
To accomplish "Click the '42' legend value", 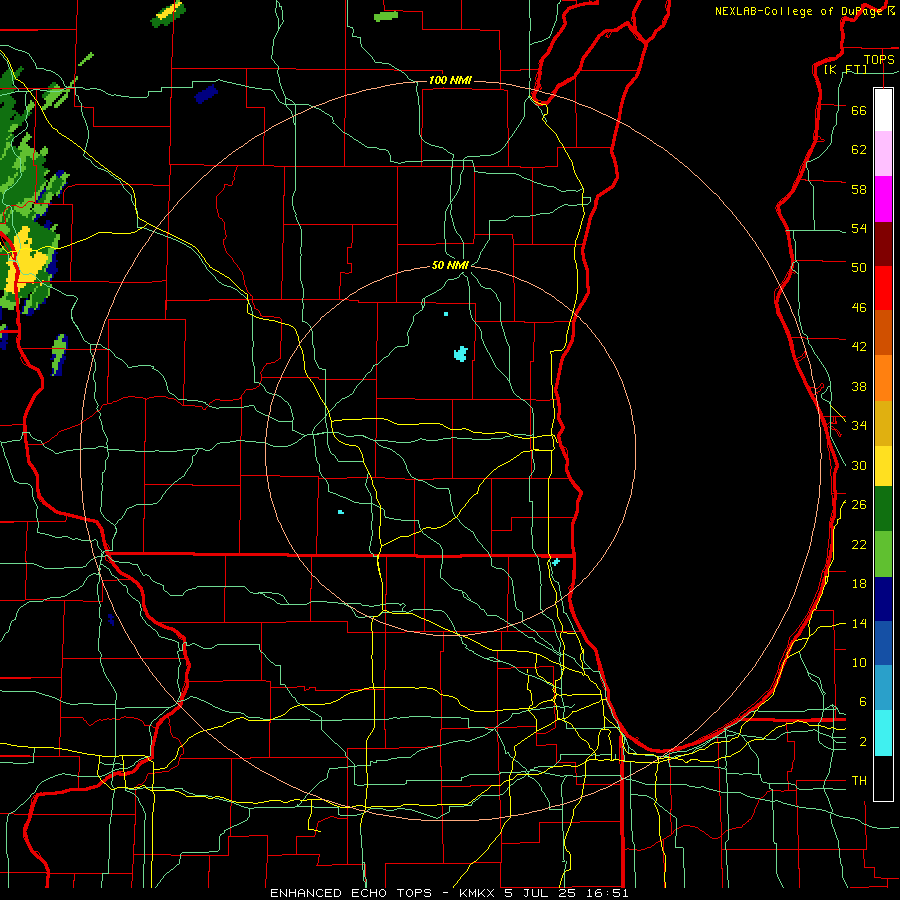I will [859, 347].
